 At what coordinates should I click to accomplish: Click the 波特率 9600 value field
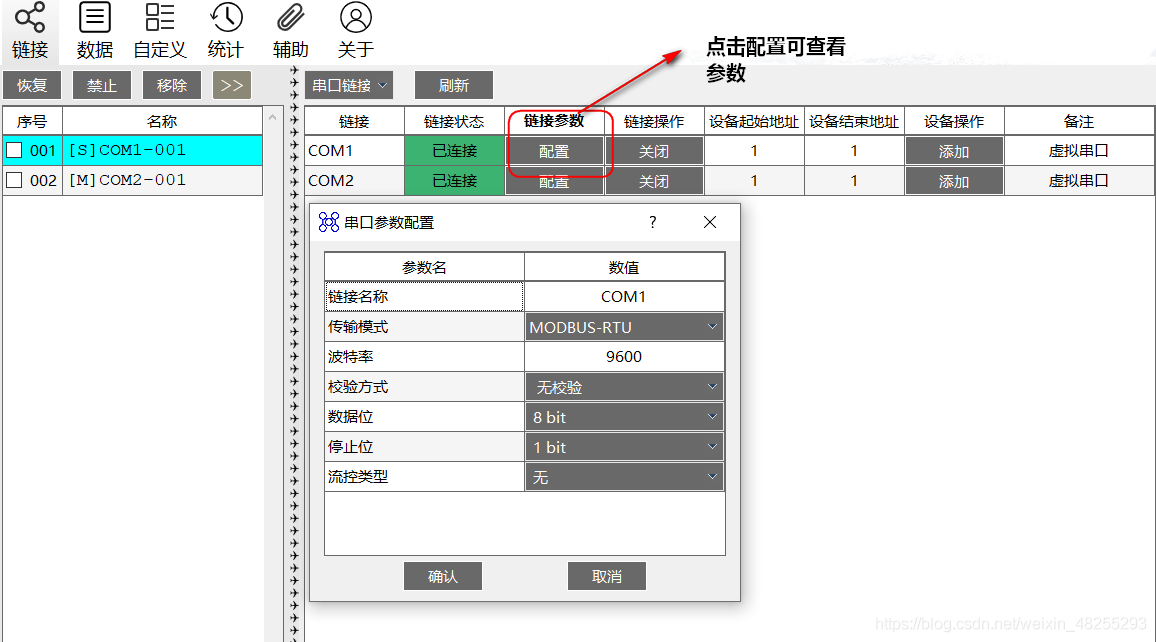coord(624,357)
